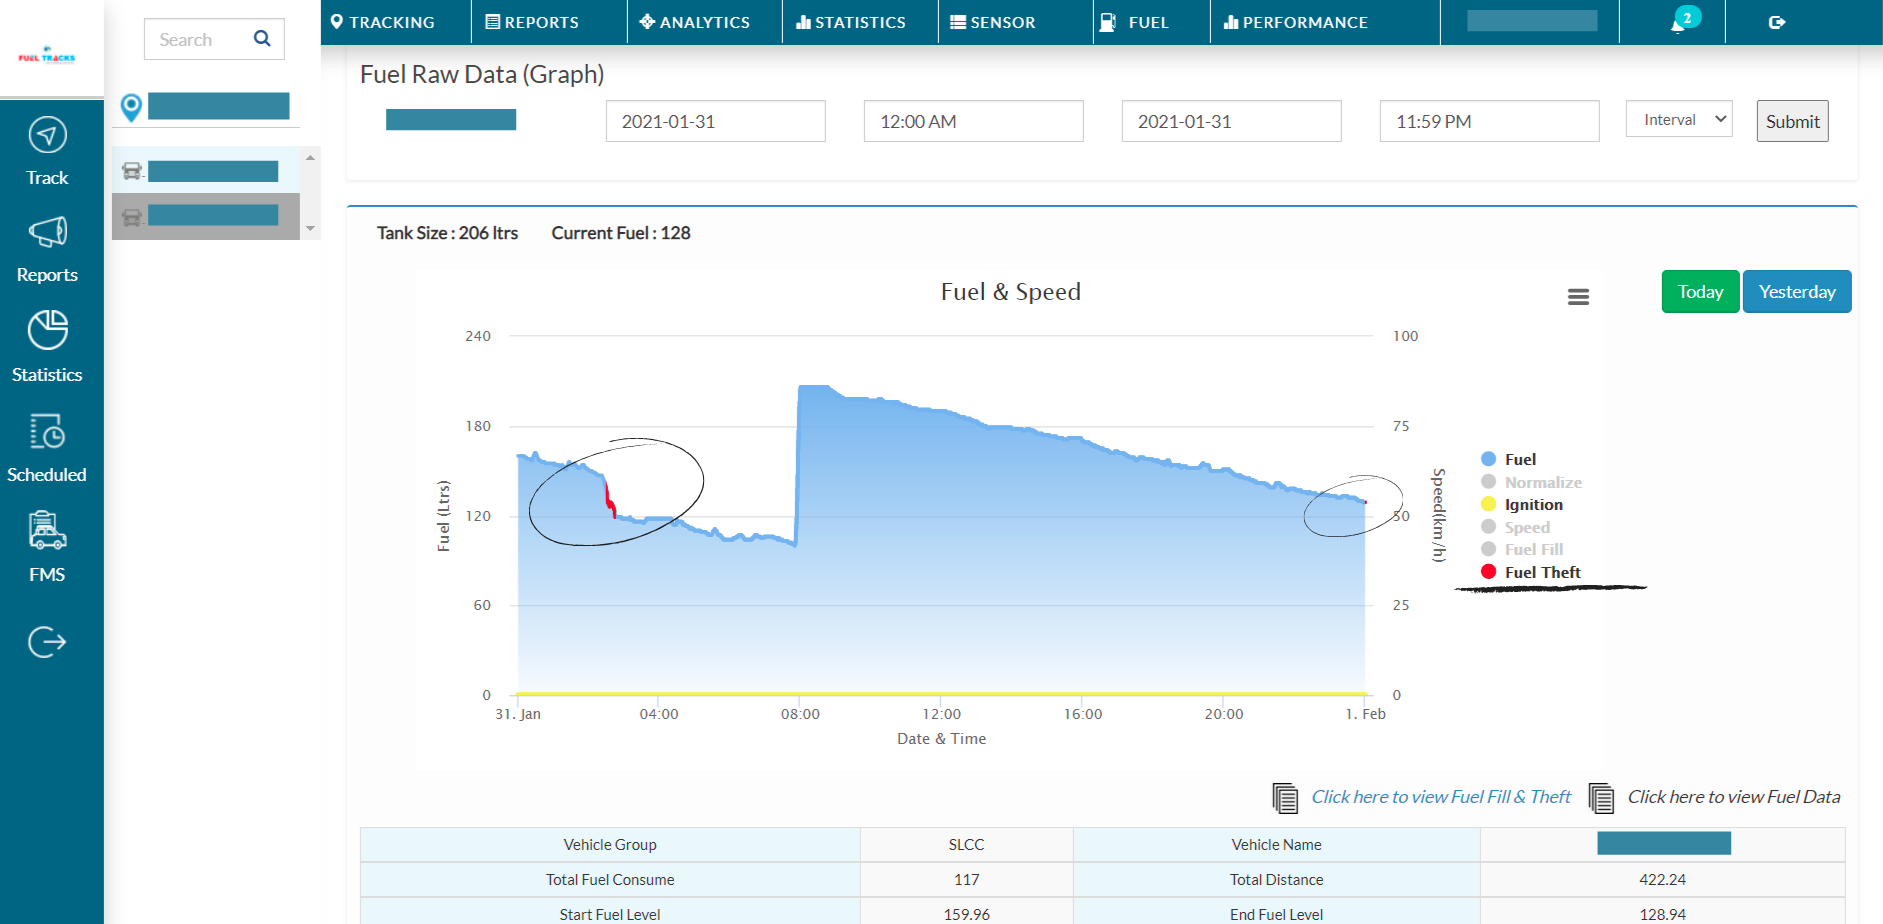The width and height of the screenshot is (1883, 924).
Task: Open the SENSOR menu
Action: [993, 22]
